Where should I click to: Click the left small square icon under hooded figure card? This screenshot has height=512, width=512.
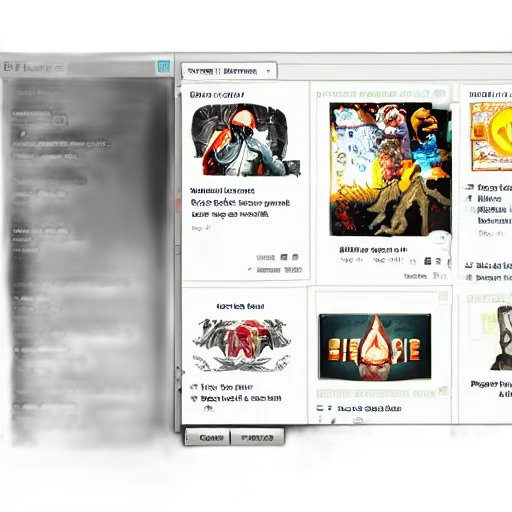[284, 257]
